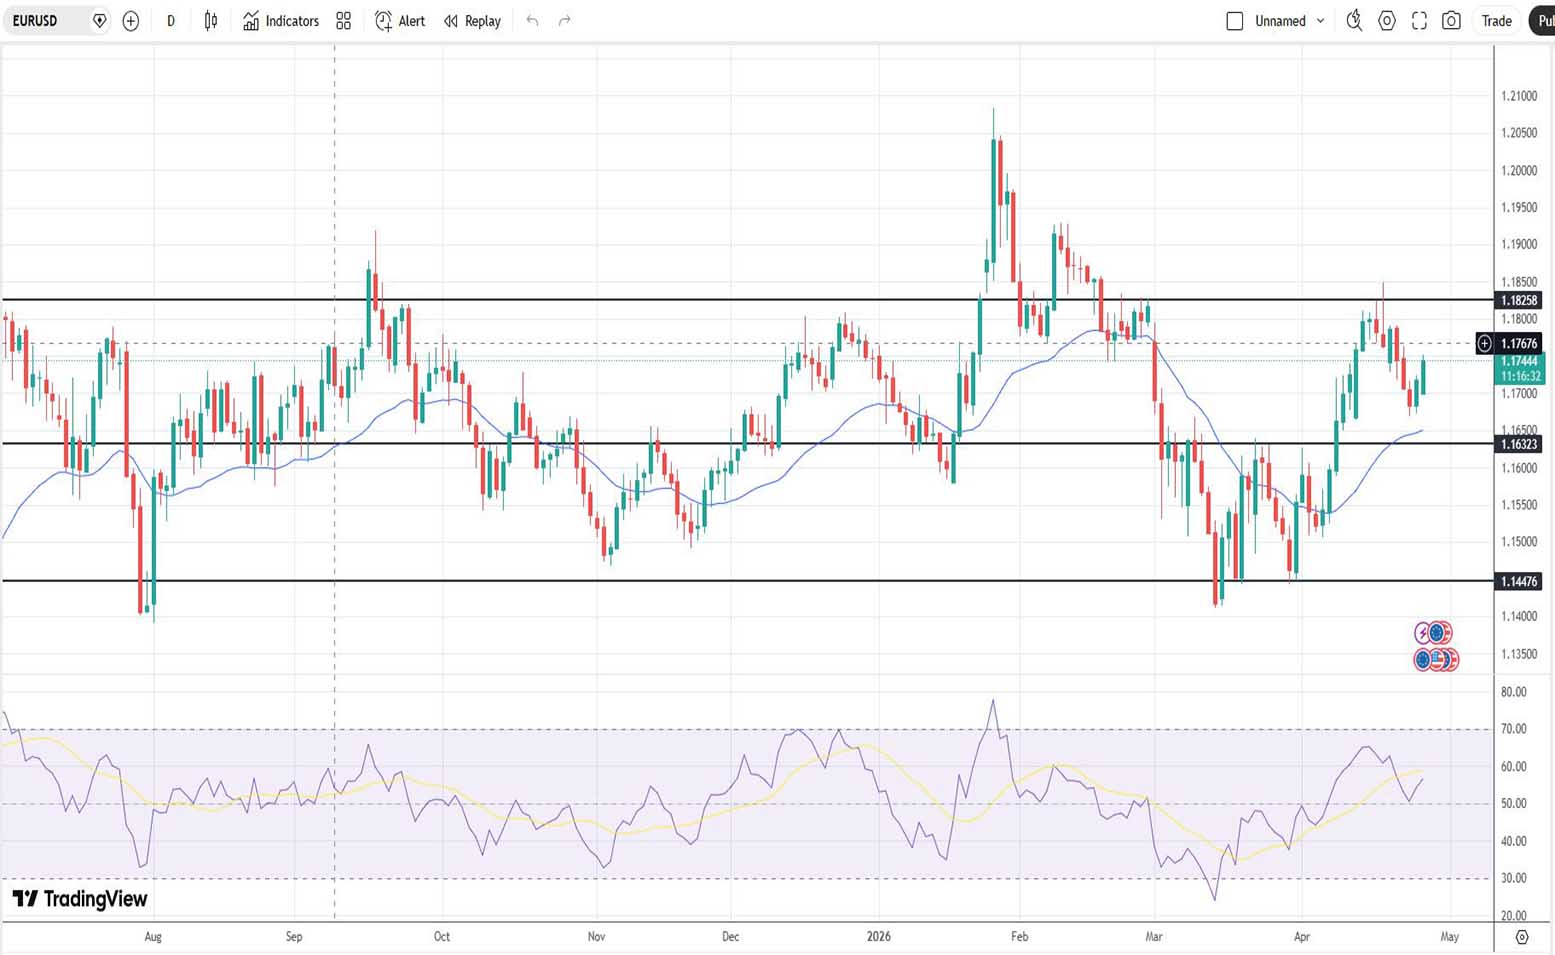Click the Trade button

[1496, 21]
